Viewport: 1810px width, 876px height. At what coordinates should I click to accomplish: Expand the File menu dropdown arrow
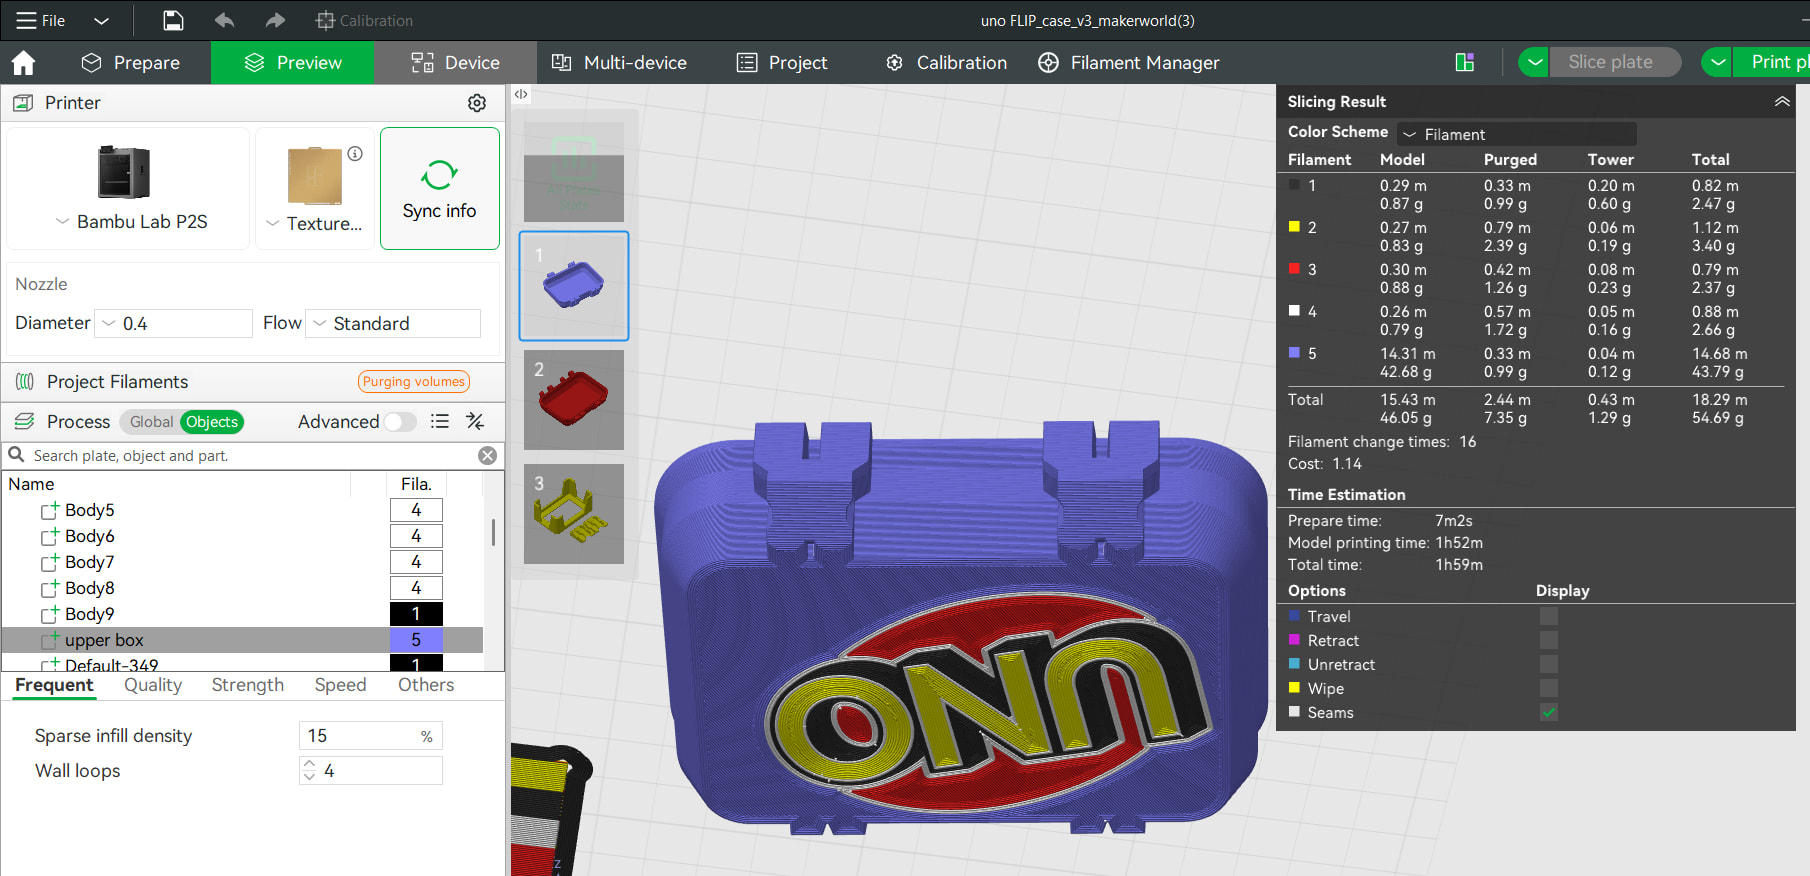[101, 20]
